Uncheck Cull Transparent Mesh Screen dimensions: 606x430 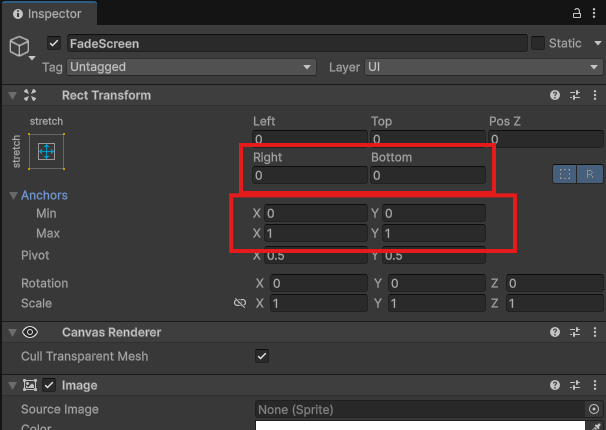coord(262,356)
